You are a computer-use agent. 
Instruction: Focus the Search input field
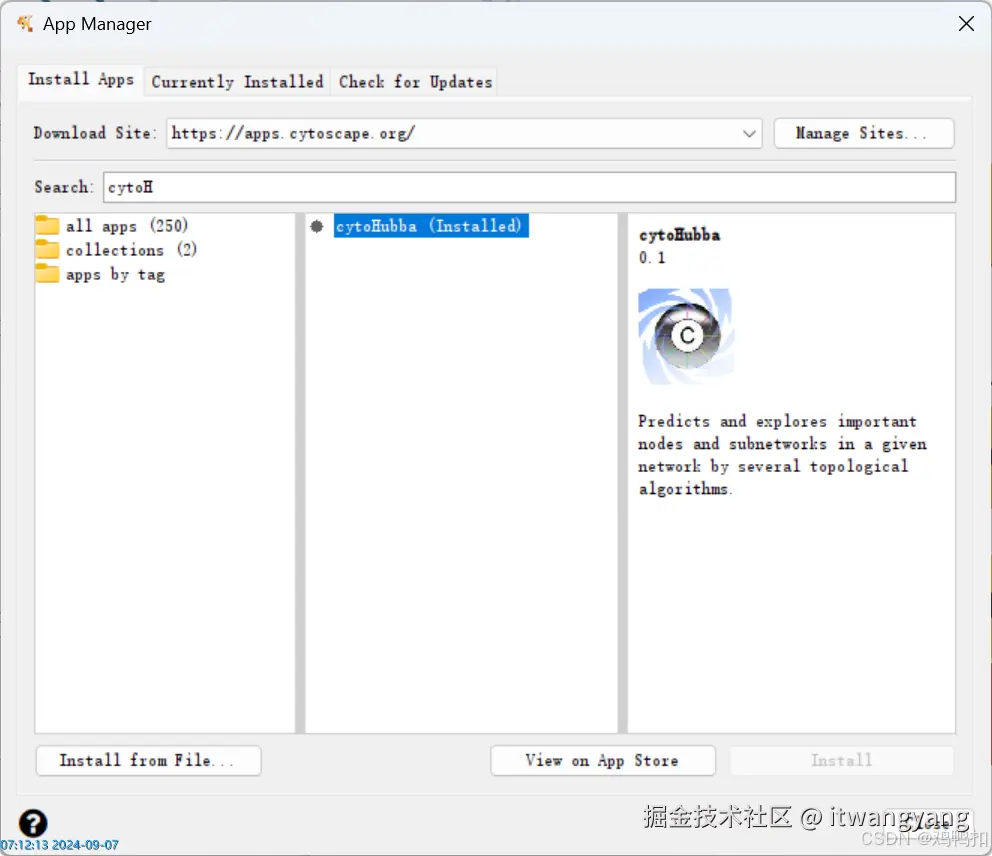[x=529, y=187]
